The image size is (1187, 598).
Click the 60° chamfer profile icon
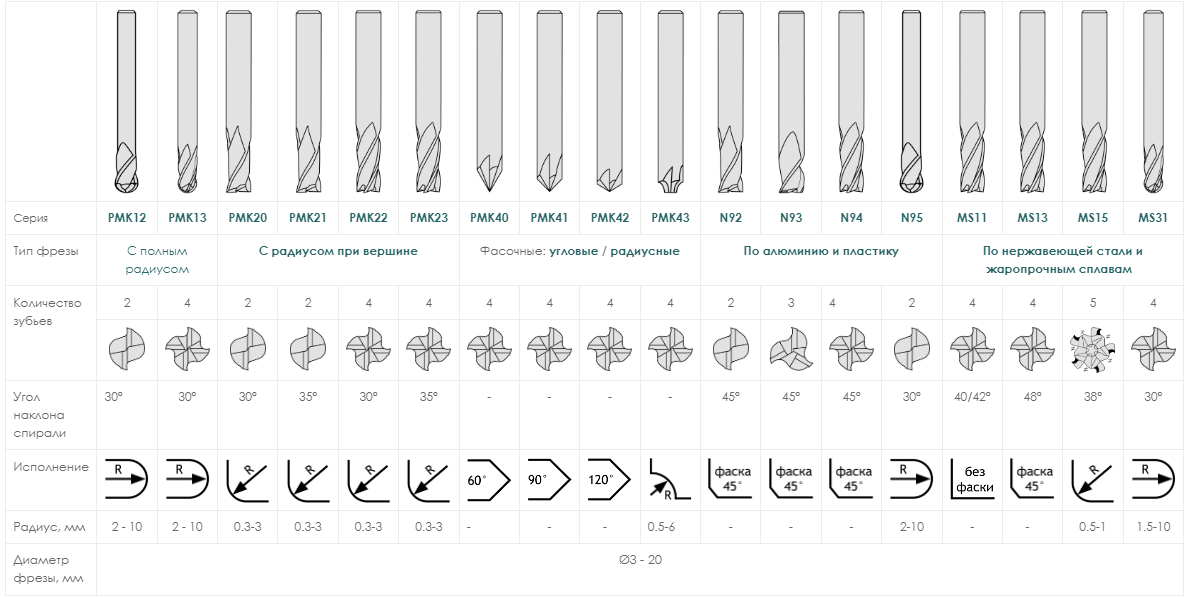point(488,478)
